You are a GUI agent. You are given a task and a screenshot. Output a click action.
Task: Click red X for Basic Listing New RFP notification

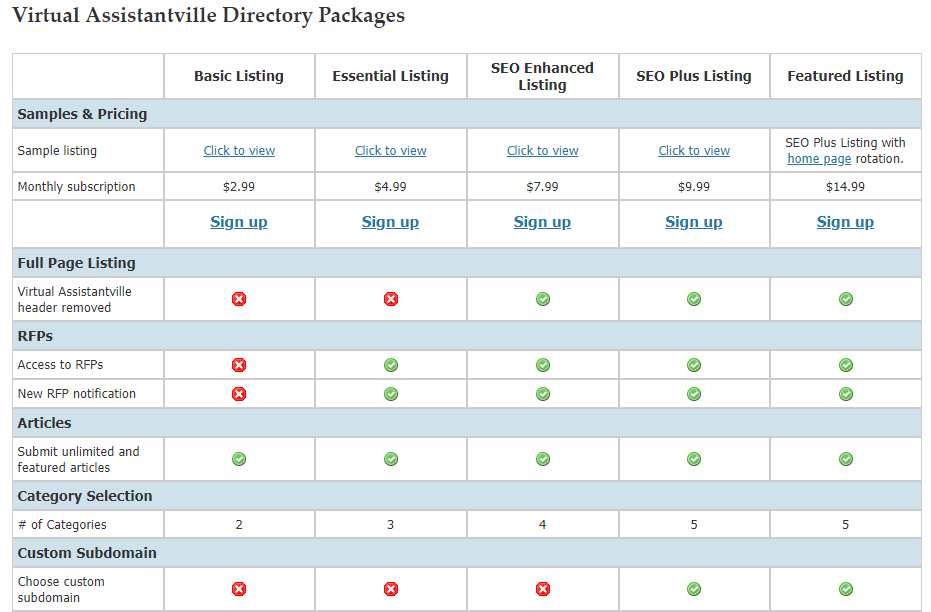pos(239,394)
